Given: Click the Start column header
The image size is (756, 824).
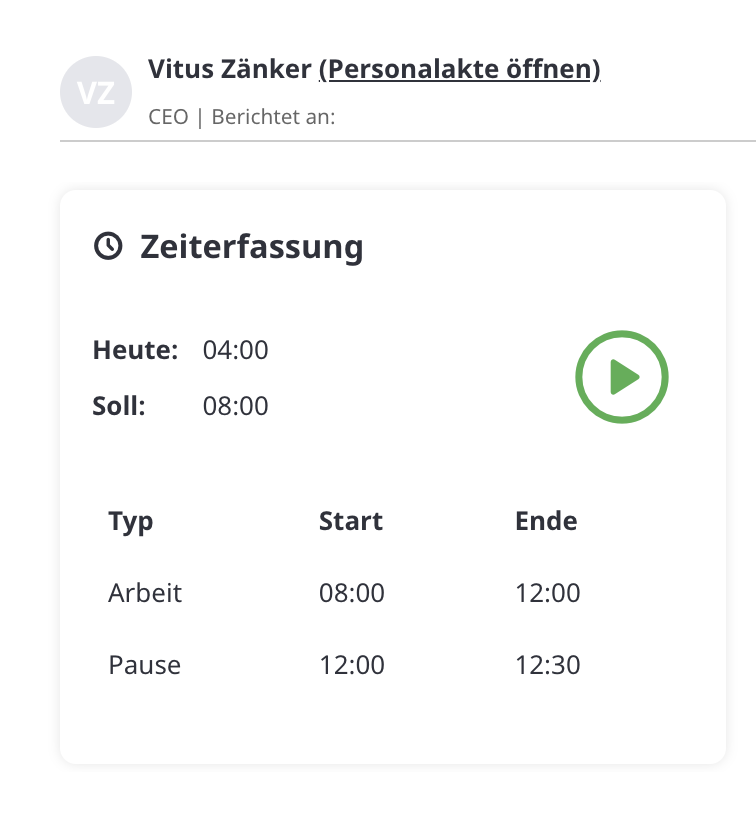Looking at the screenshot, I should pos(351,521).
